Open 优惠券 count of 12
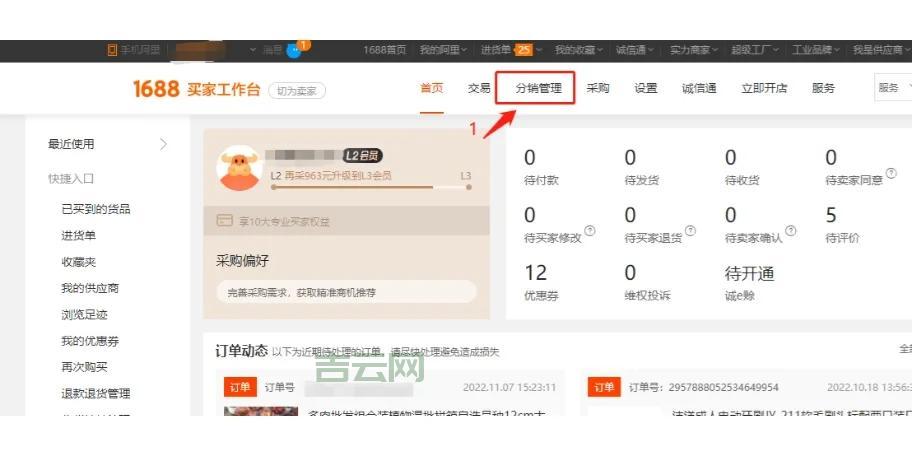This screenshot has width=912, height=456. tap(541, 283)
